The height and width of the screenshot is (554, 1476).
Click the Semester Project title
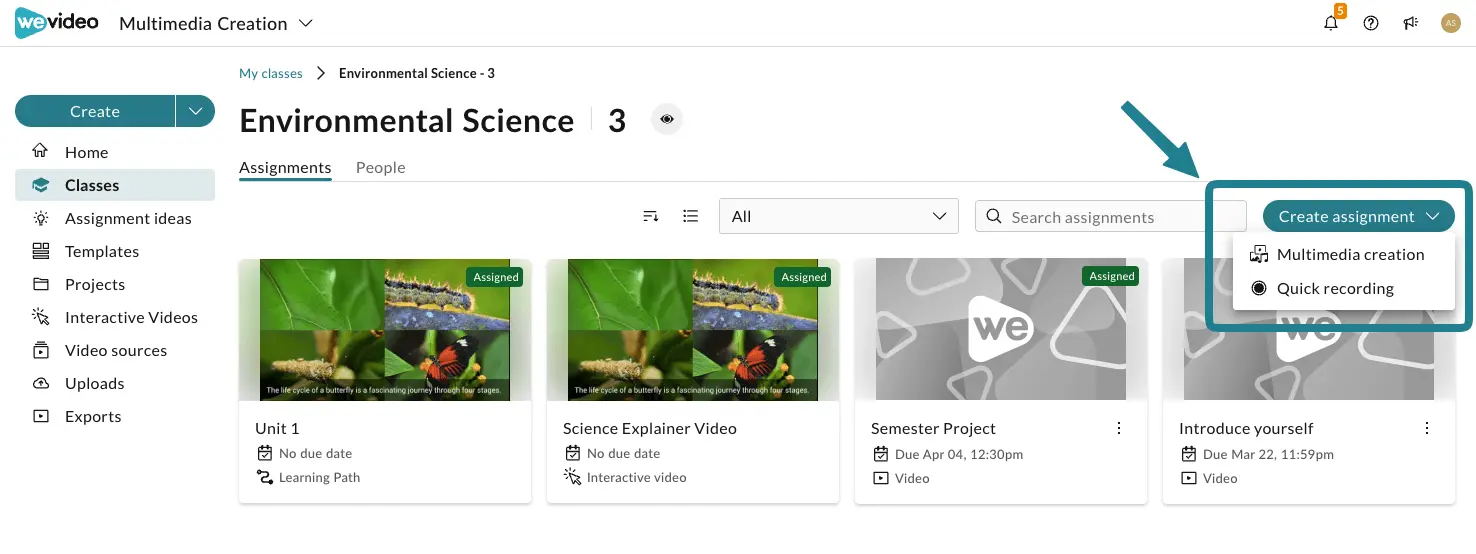(x=933, y=428)
